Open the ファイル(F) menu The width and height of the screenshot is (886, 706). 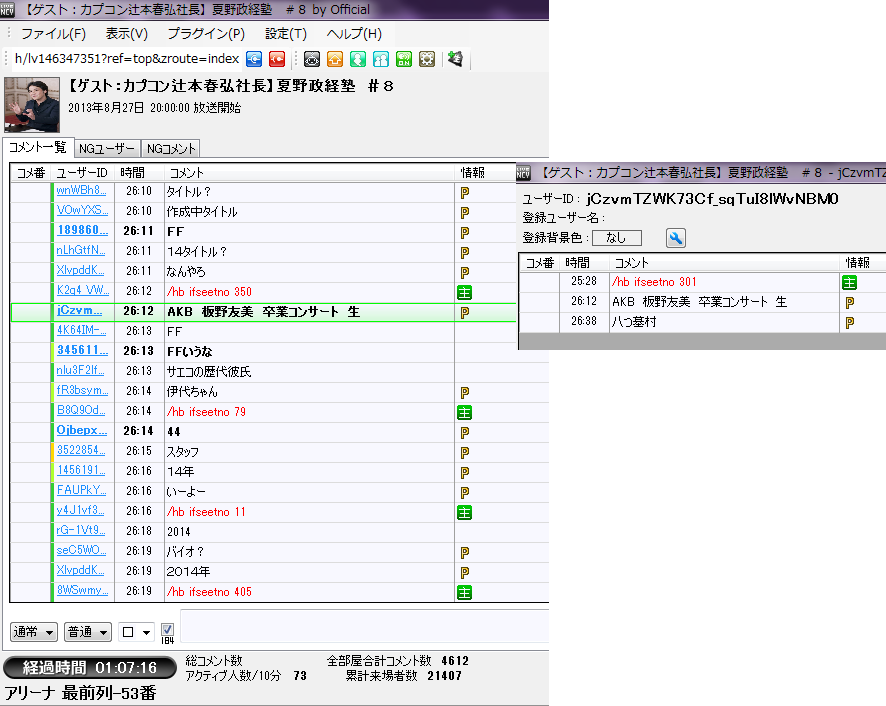point(54,34)
